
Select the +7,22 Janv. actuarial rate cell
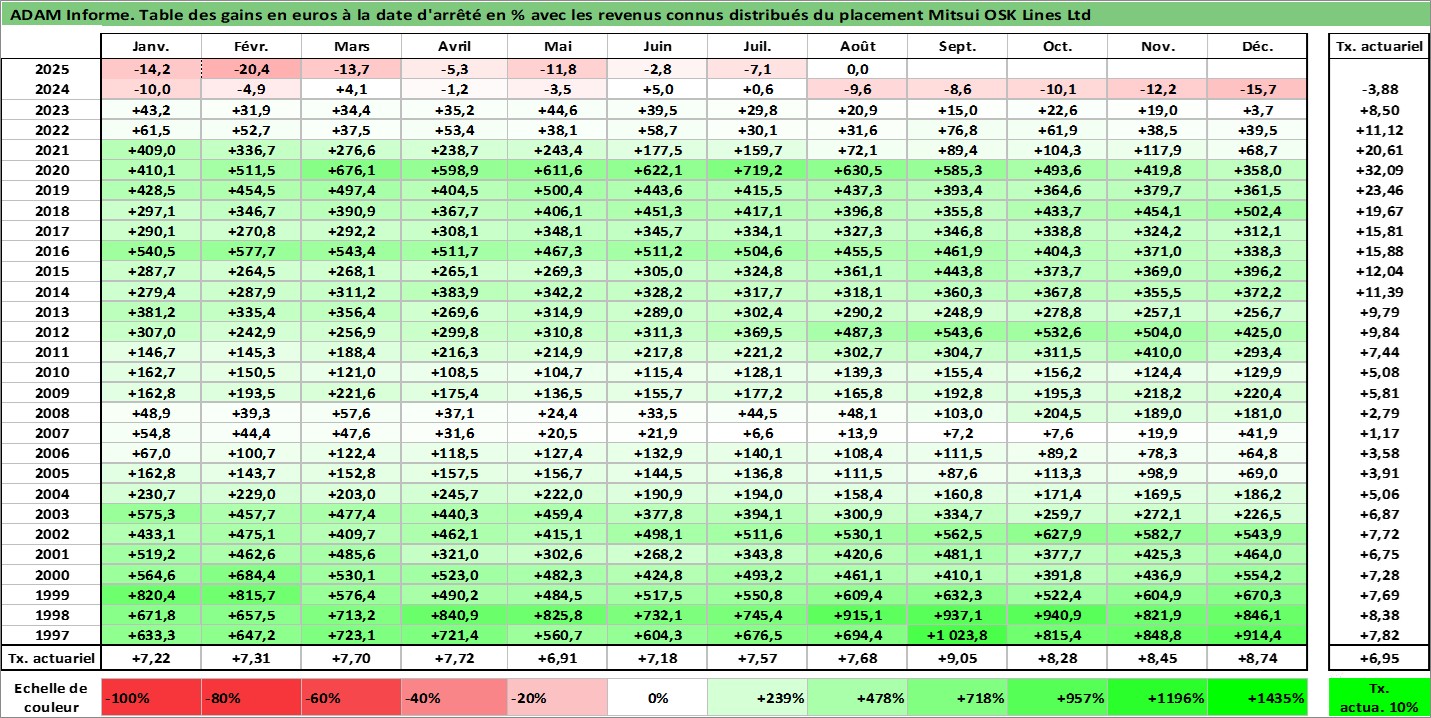[151, 657]
